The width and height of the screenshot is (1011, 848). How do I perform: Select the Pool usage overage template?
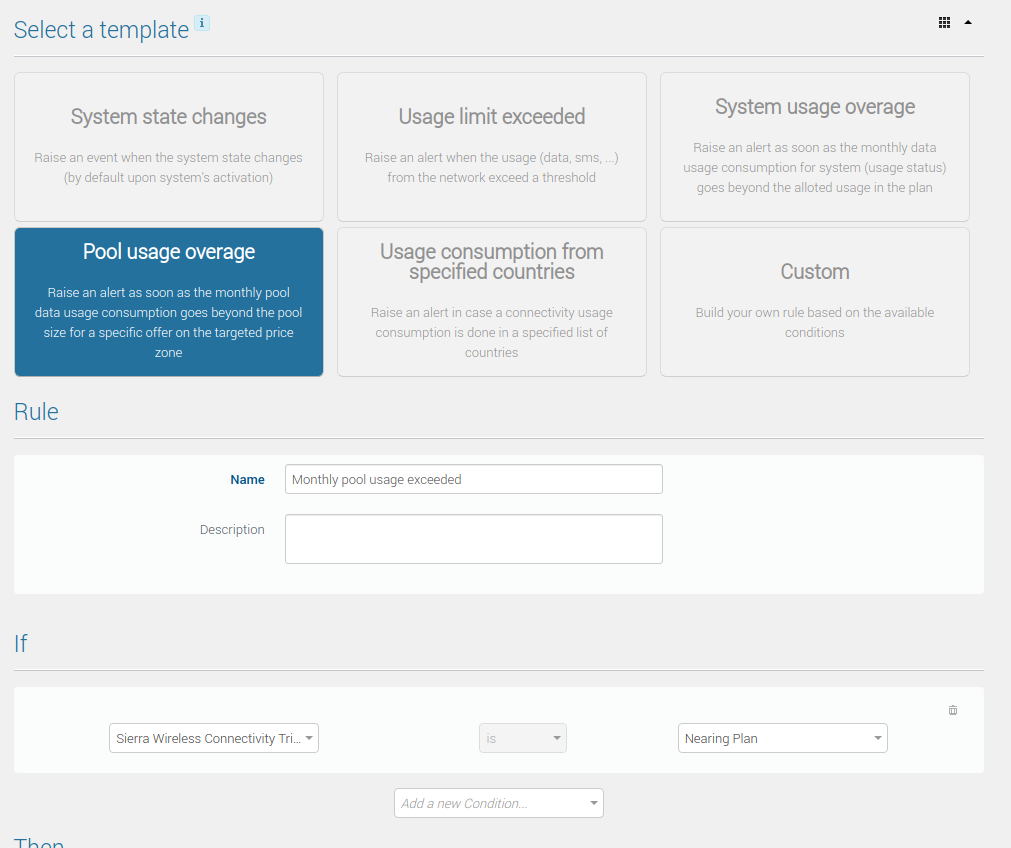click(169, 301)
